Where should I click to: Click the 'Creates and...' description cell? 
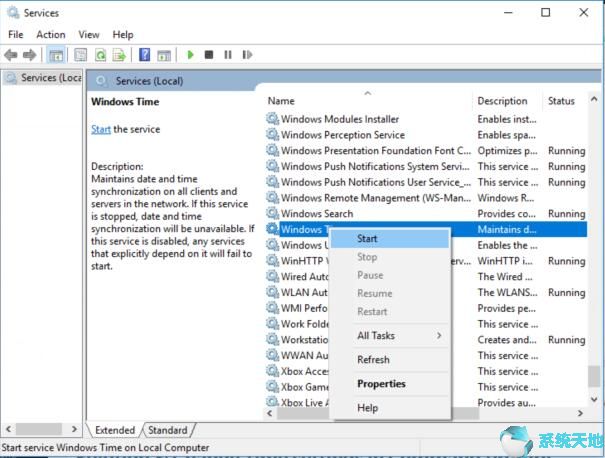507,340
